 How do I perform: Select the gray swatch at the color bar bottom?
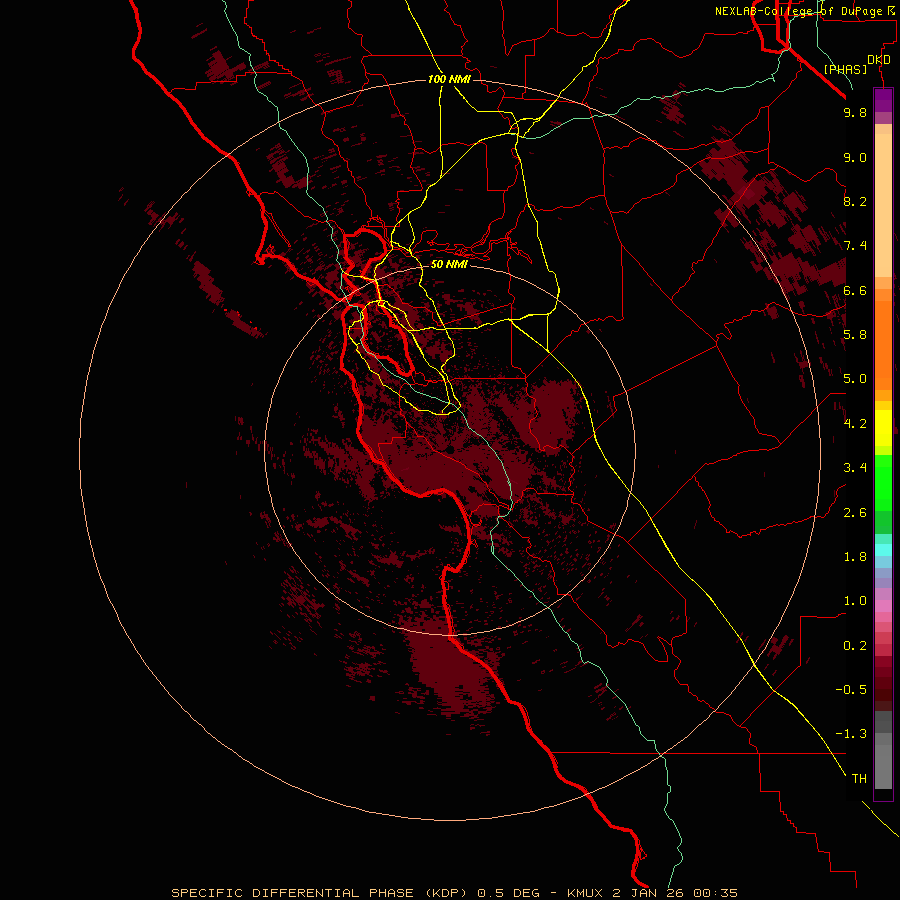click(883, 768)
